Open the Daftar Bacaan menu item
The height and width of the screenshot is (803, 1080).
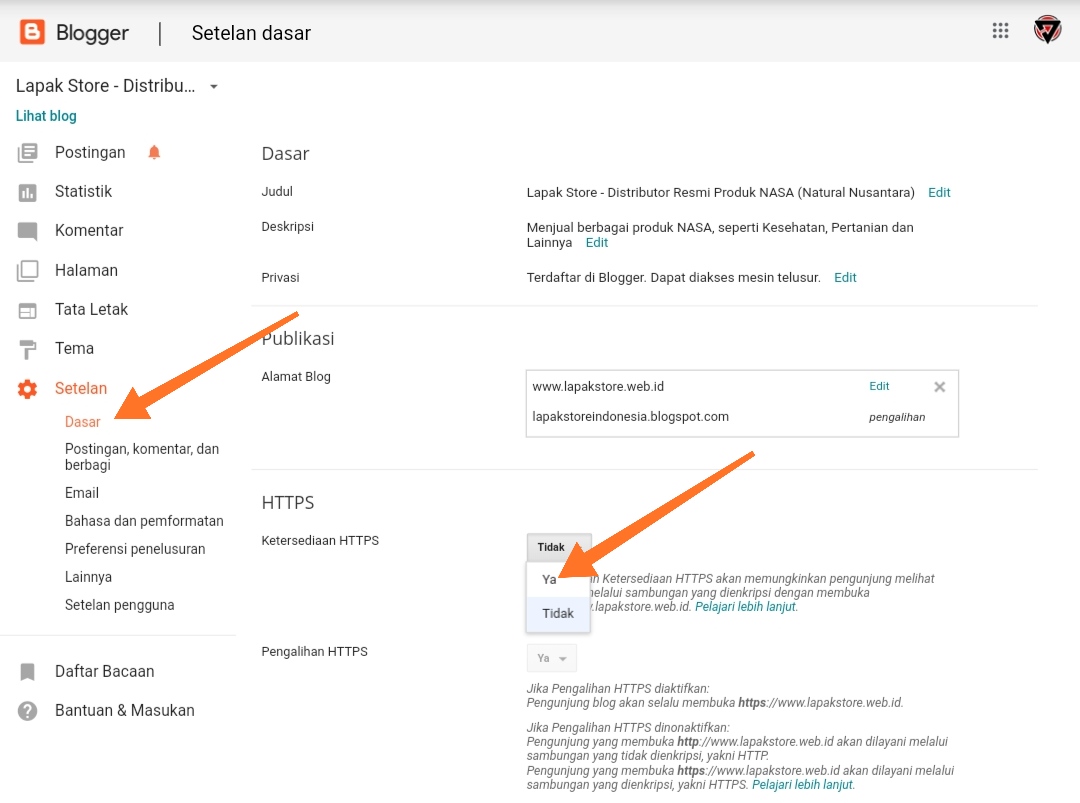pos(105,671)
